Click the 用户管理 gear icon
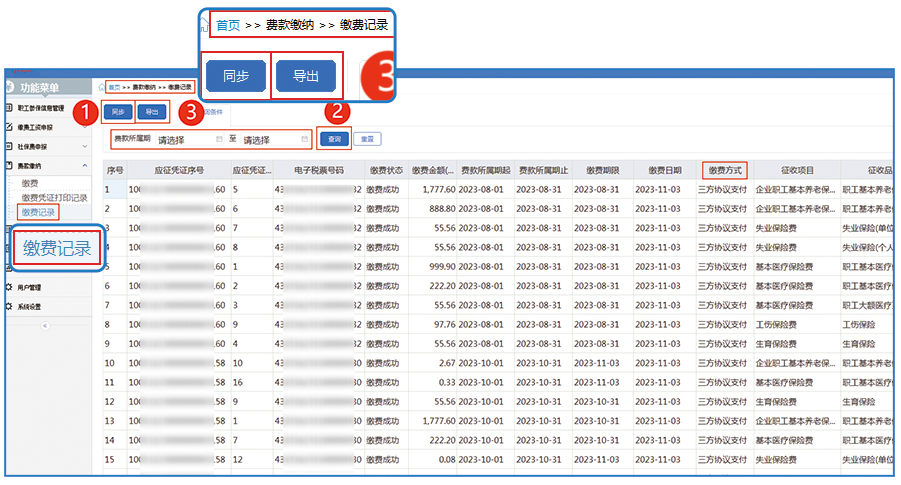The image size is (901, 485). (x=10, y=287)
